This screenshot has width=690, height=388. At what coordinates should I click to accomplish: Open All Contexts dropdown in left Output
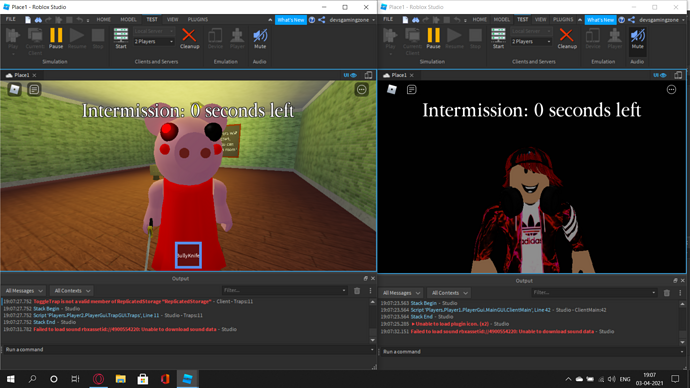[x=72, y=291]
